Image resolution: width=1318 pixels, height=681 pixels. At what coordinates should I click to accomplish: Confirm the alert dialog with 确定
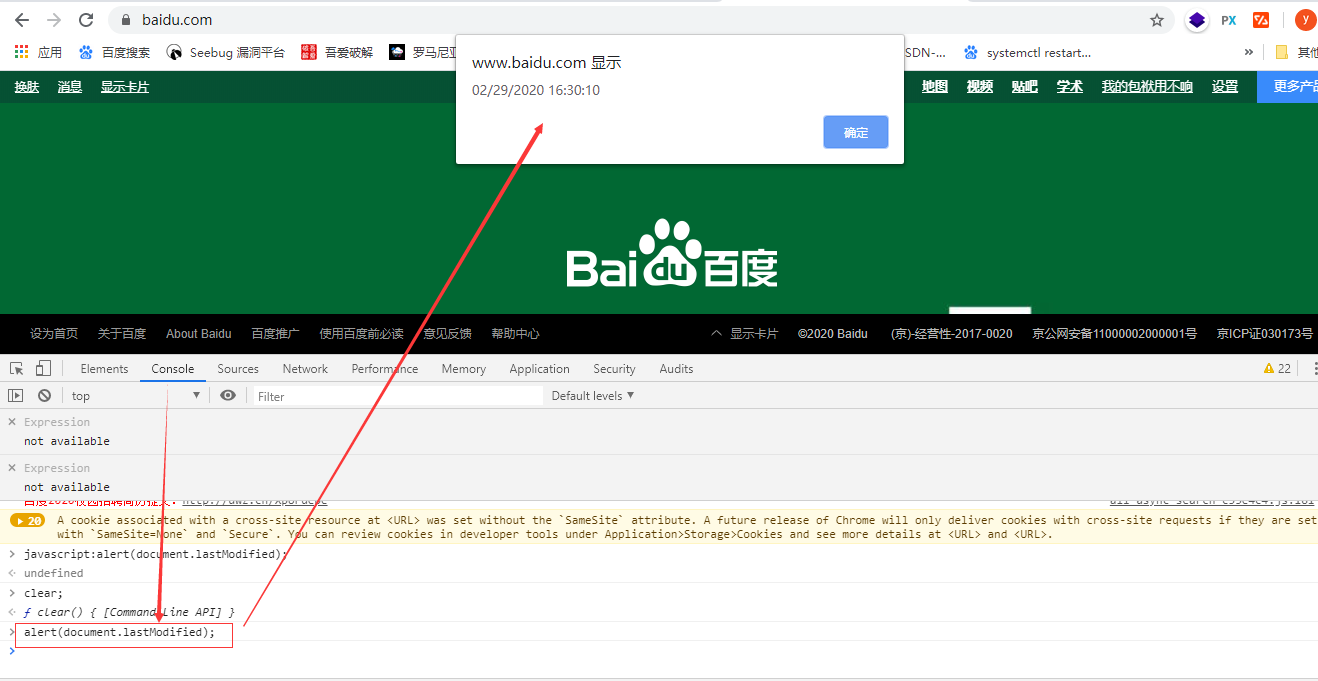coord(856,132)
